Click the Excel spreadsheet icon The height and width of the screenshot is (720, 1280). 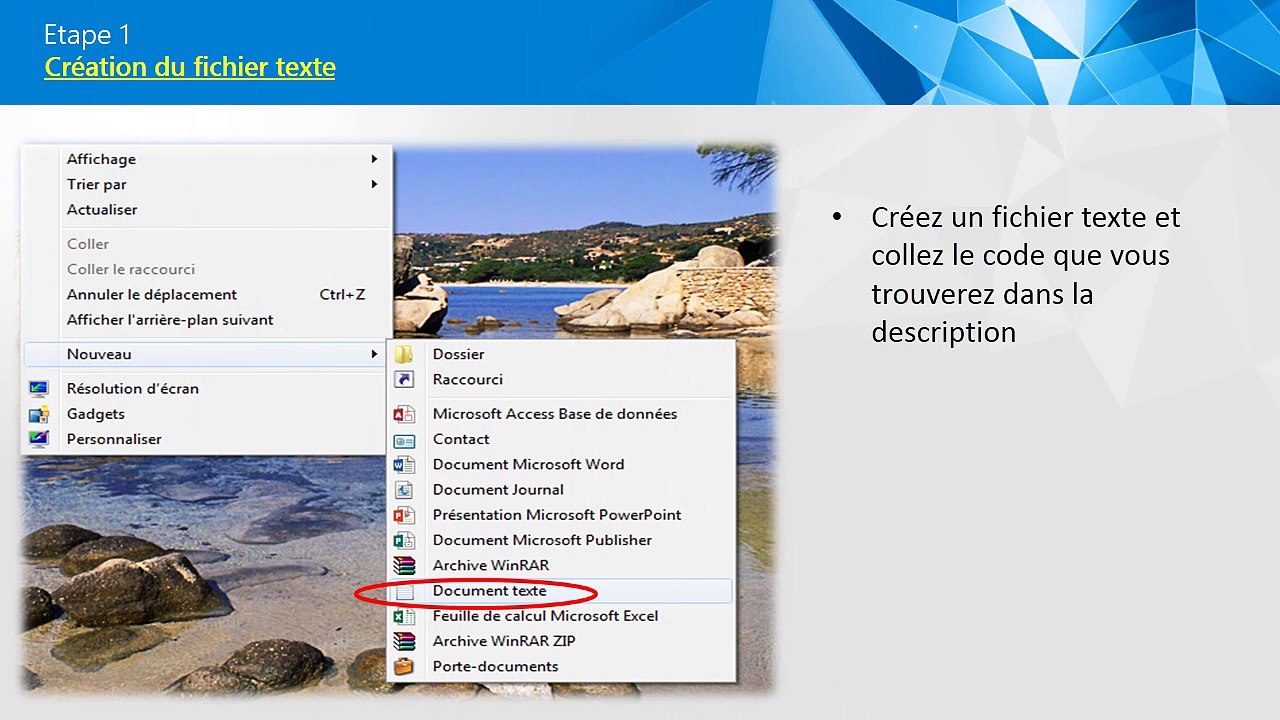[404, 616]
